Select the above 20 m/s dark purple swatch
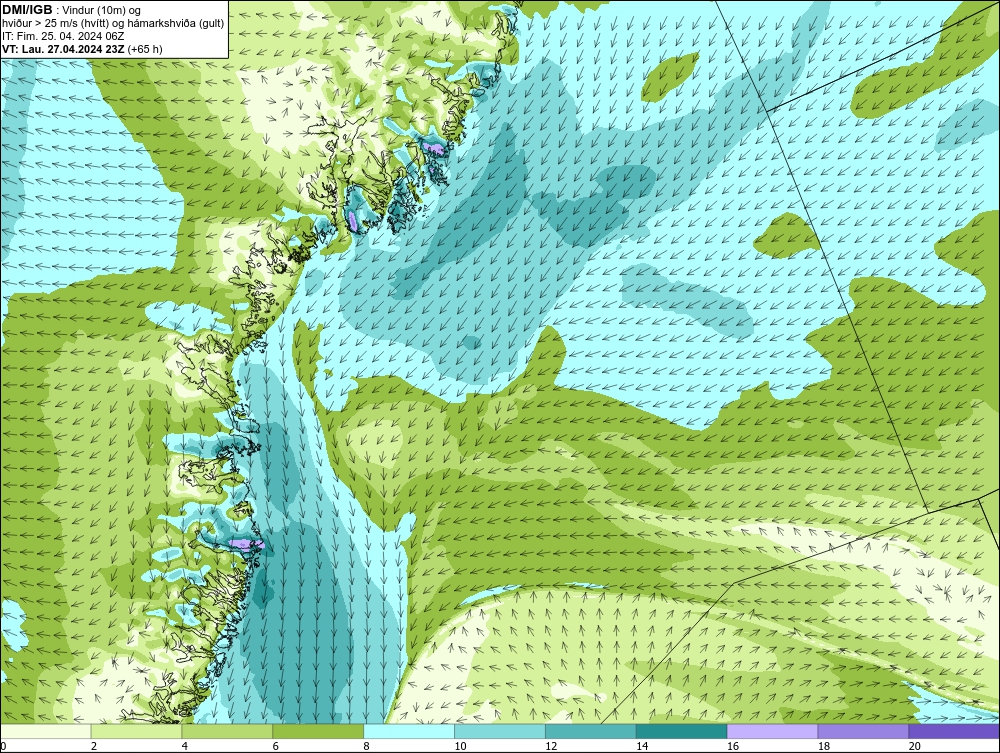 tap(954, 731)
